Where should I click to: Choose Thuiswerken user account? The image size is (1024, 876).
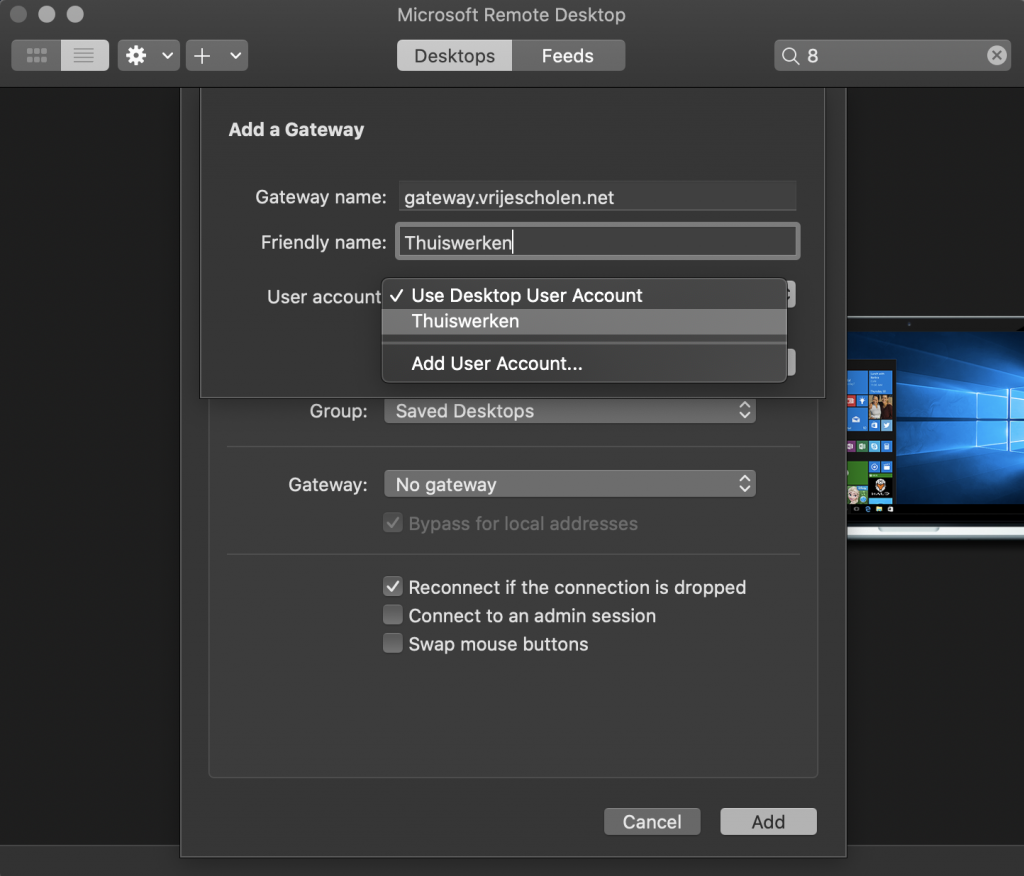tap(584, 321)
